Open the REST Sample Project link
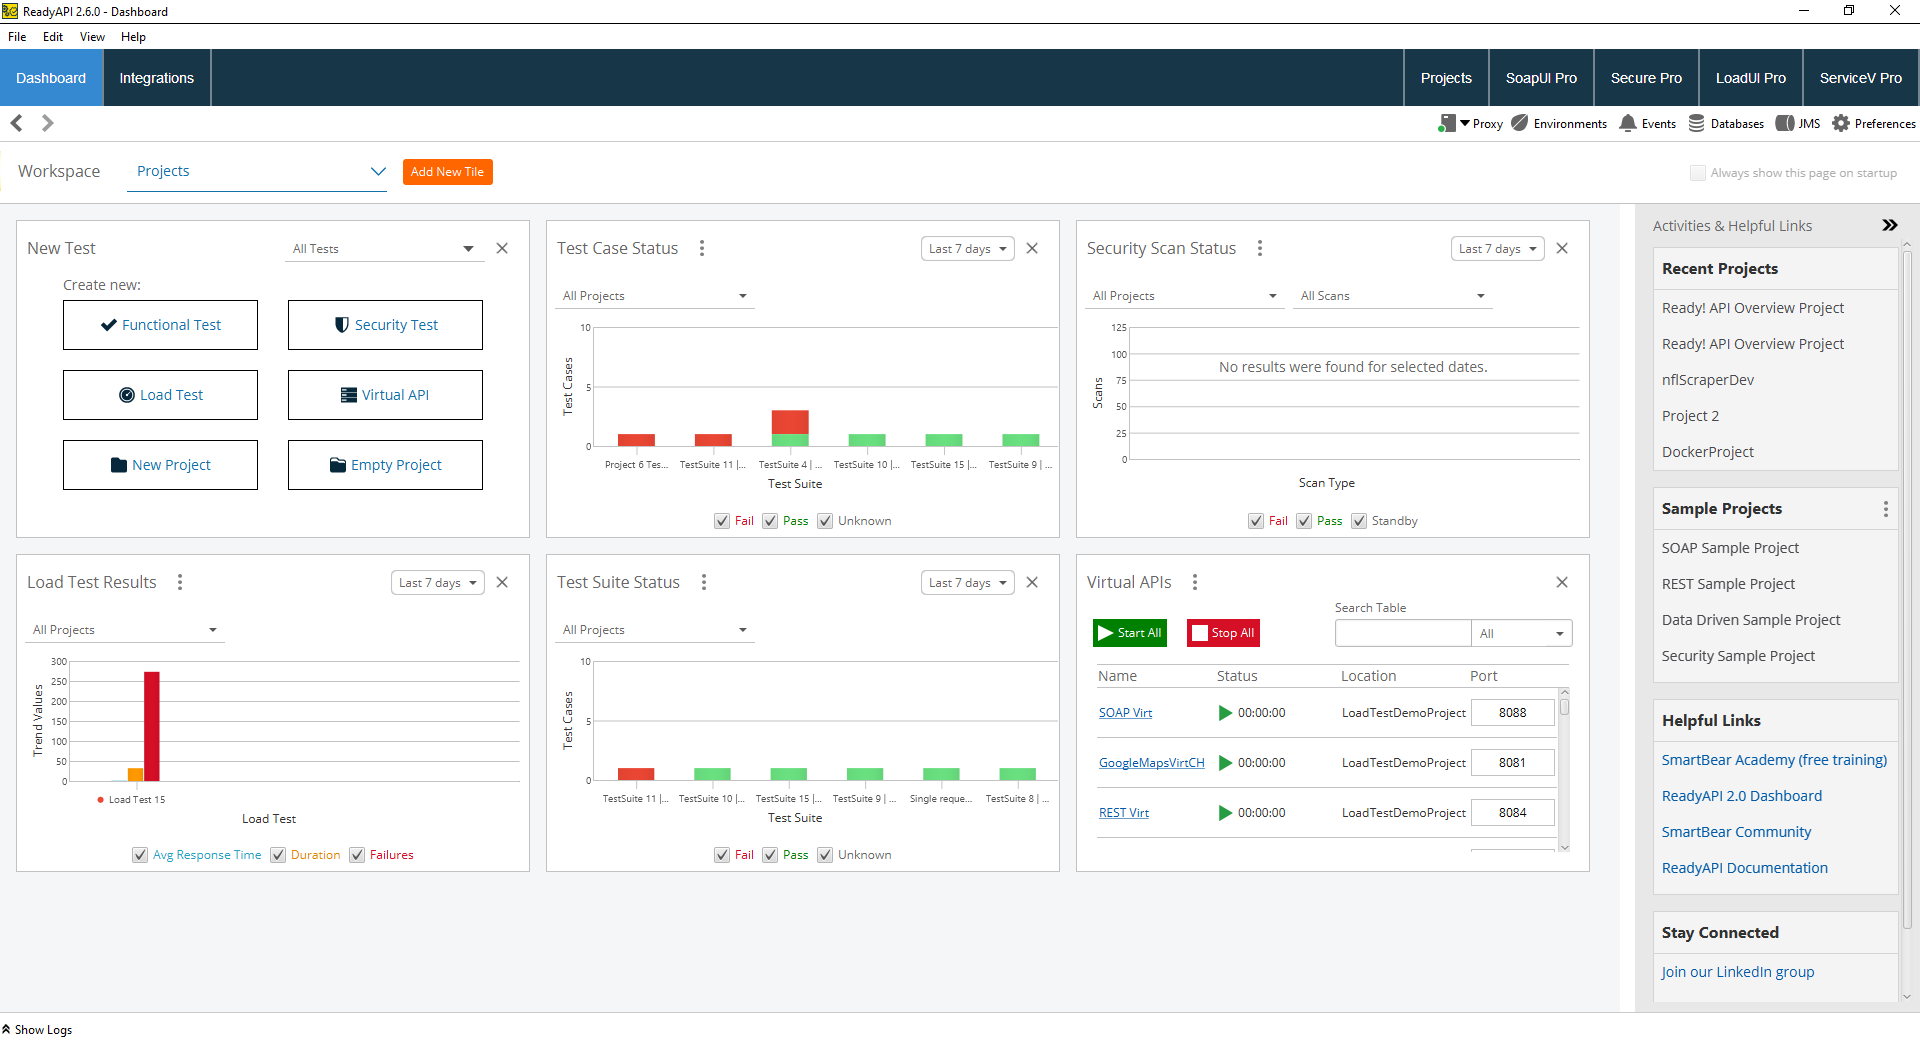The width and height of the screenshot is (1920, 1040). [x=1728, y=583]
